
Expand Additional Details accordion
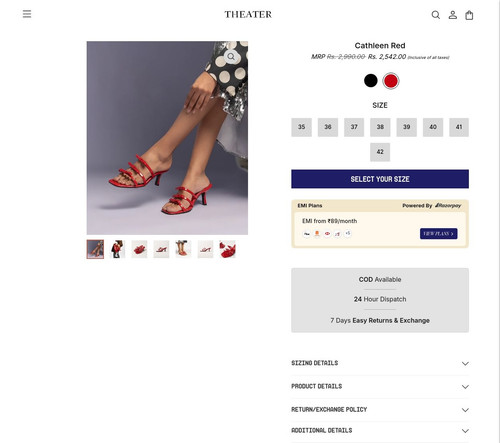pyautogui.click(x=380, y=431)
